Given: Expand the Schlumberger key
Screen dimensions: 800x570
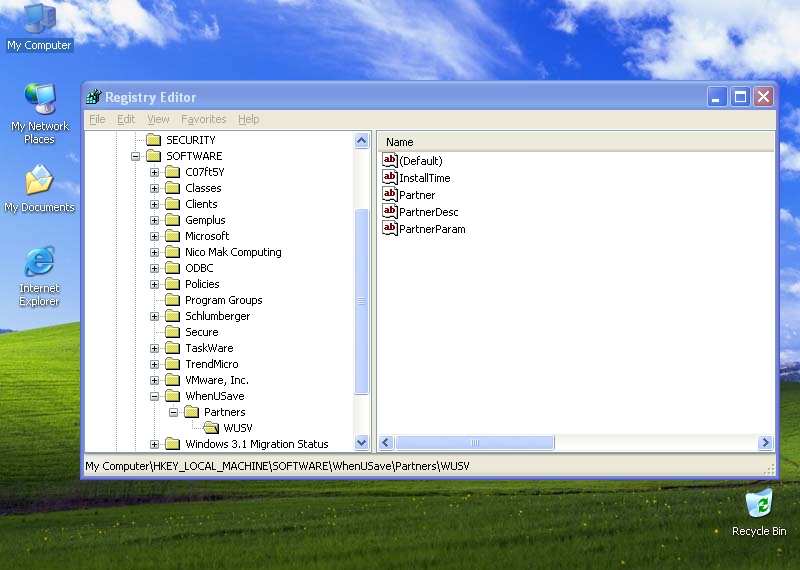Looking at the screenshot, I should pyautogui.click(x=154, y=316).
